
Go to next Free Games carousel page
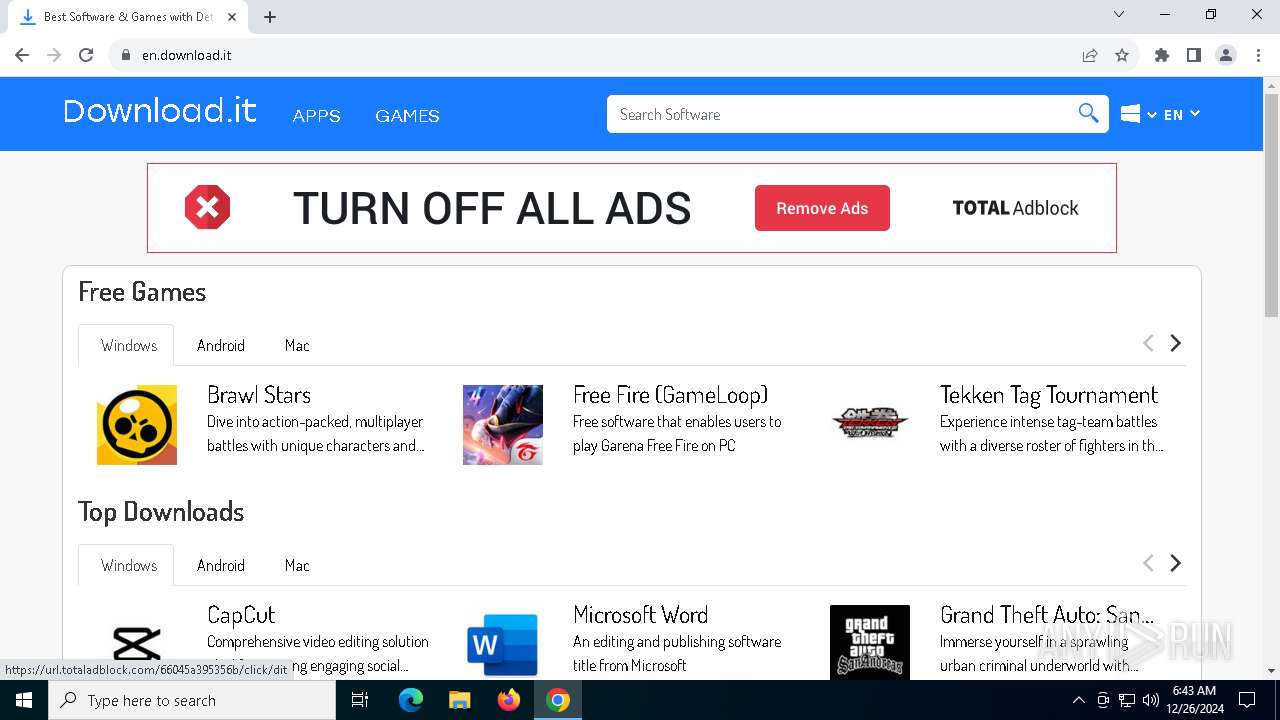[x=1176, y=343]
